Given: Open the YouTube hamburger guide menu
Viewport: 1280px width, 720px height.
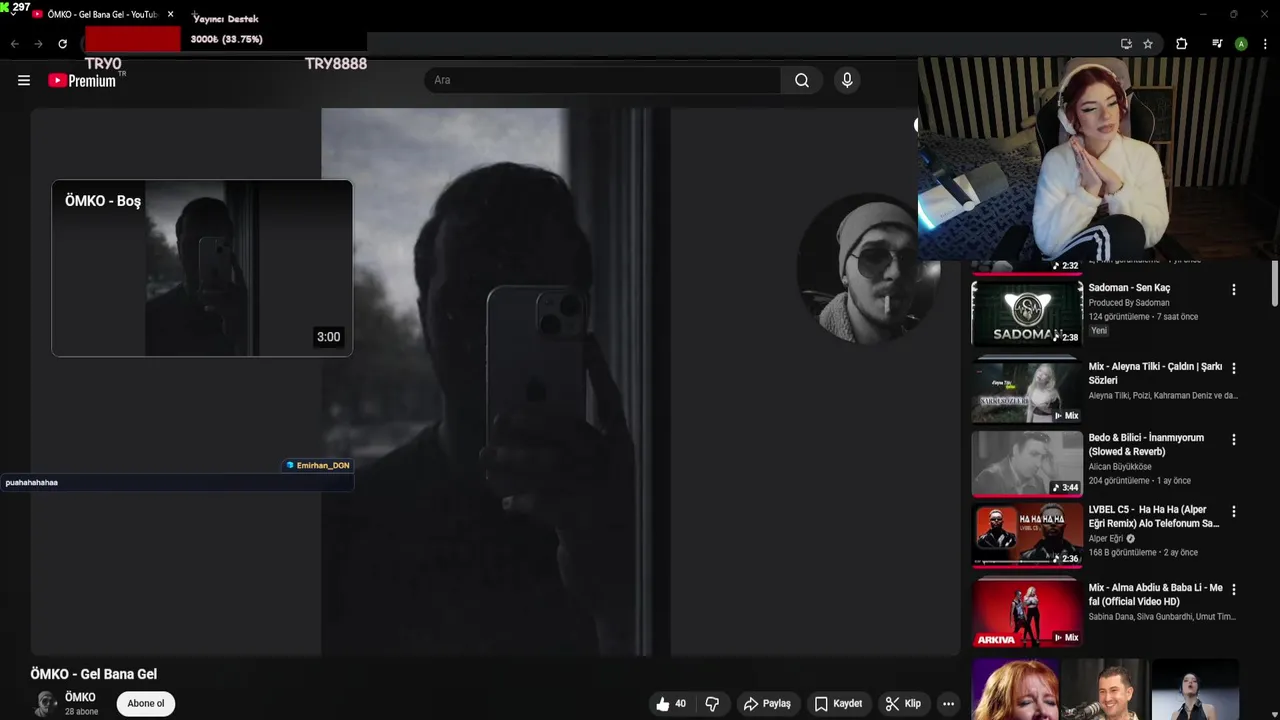Looking at the screenshot, I should (24, 80).
